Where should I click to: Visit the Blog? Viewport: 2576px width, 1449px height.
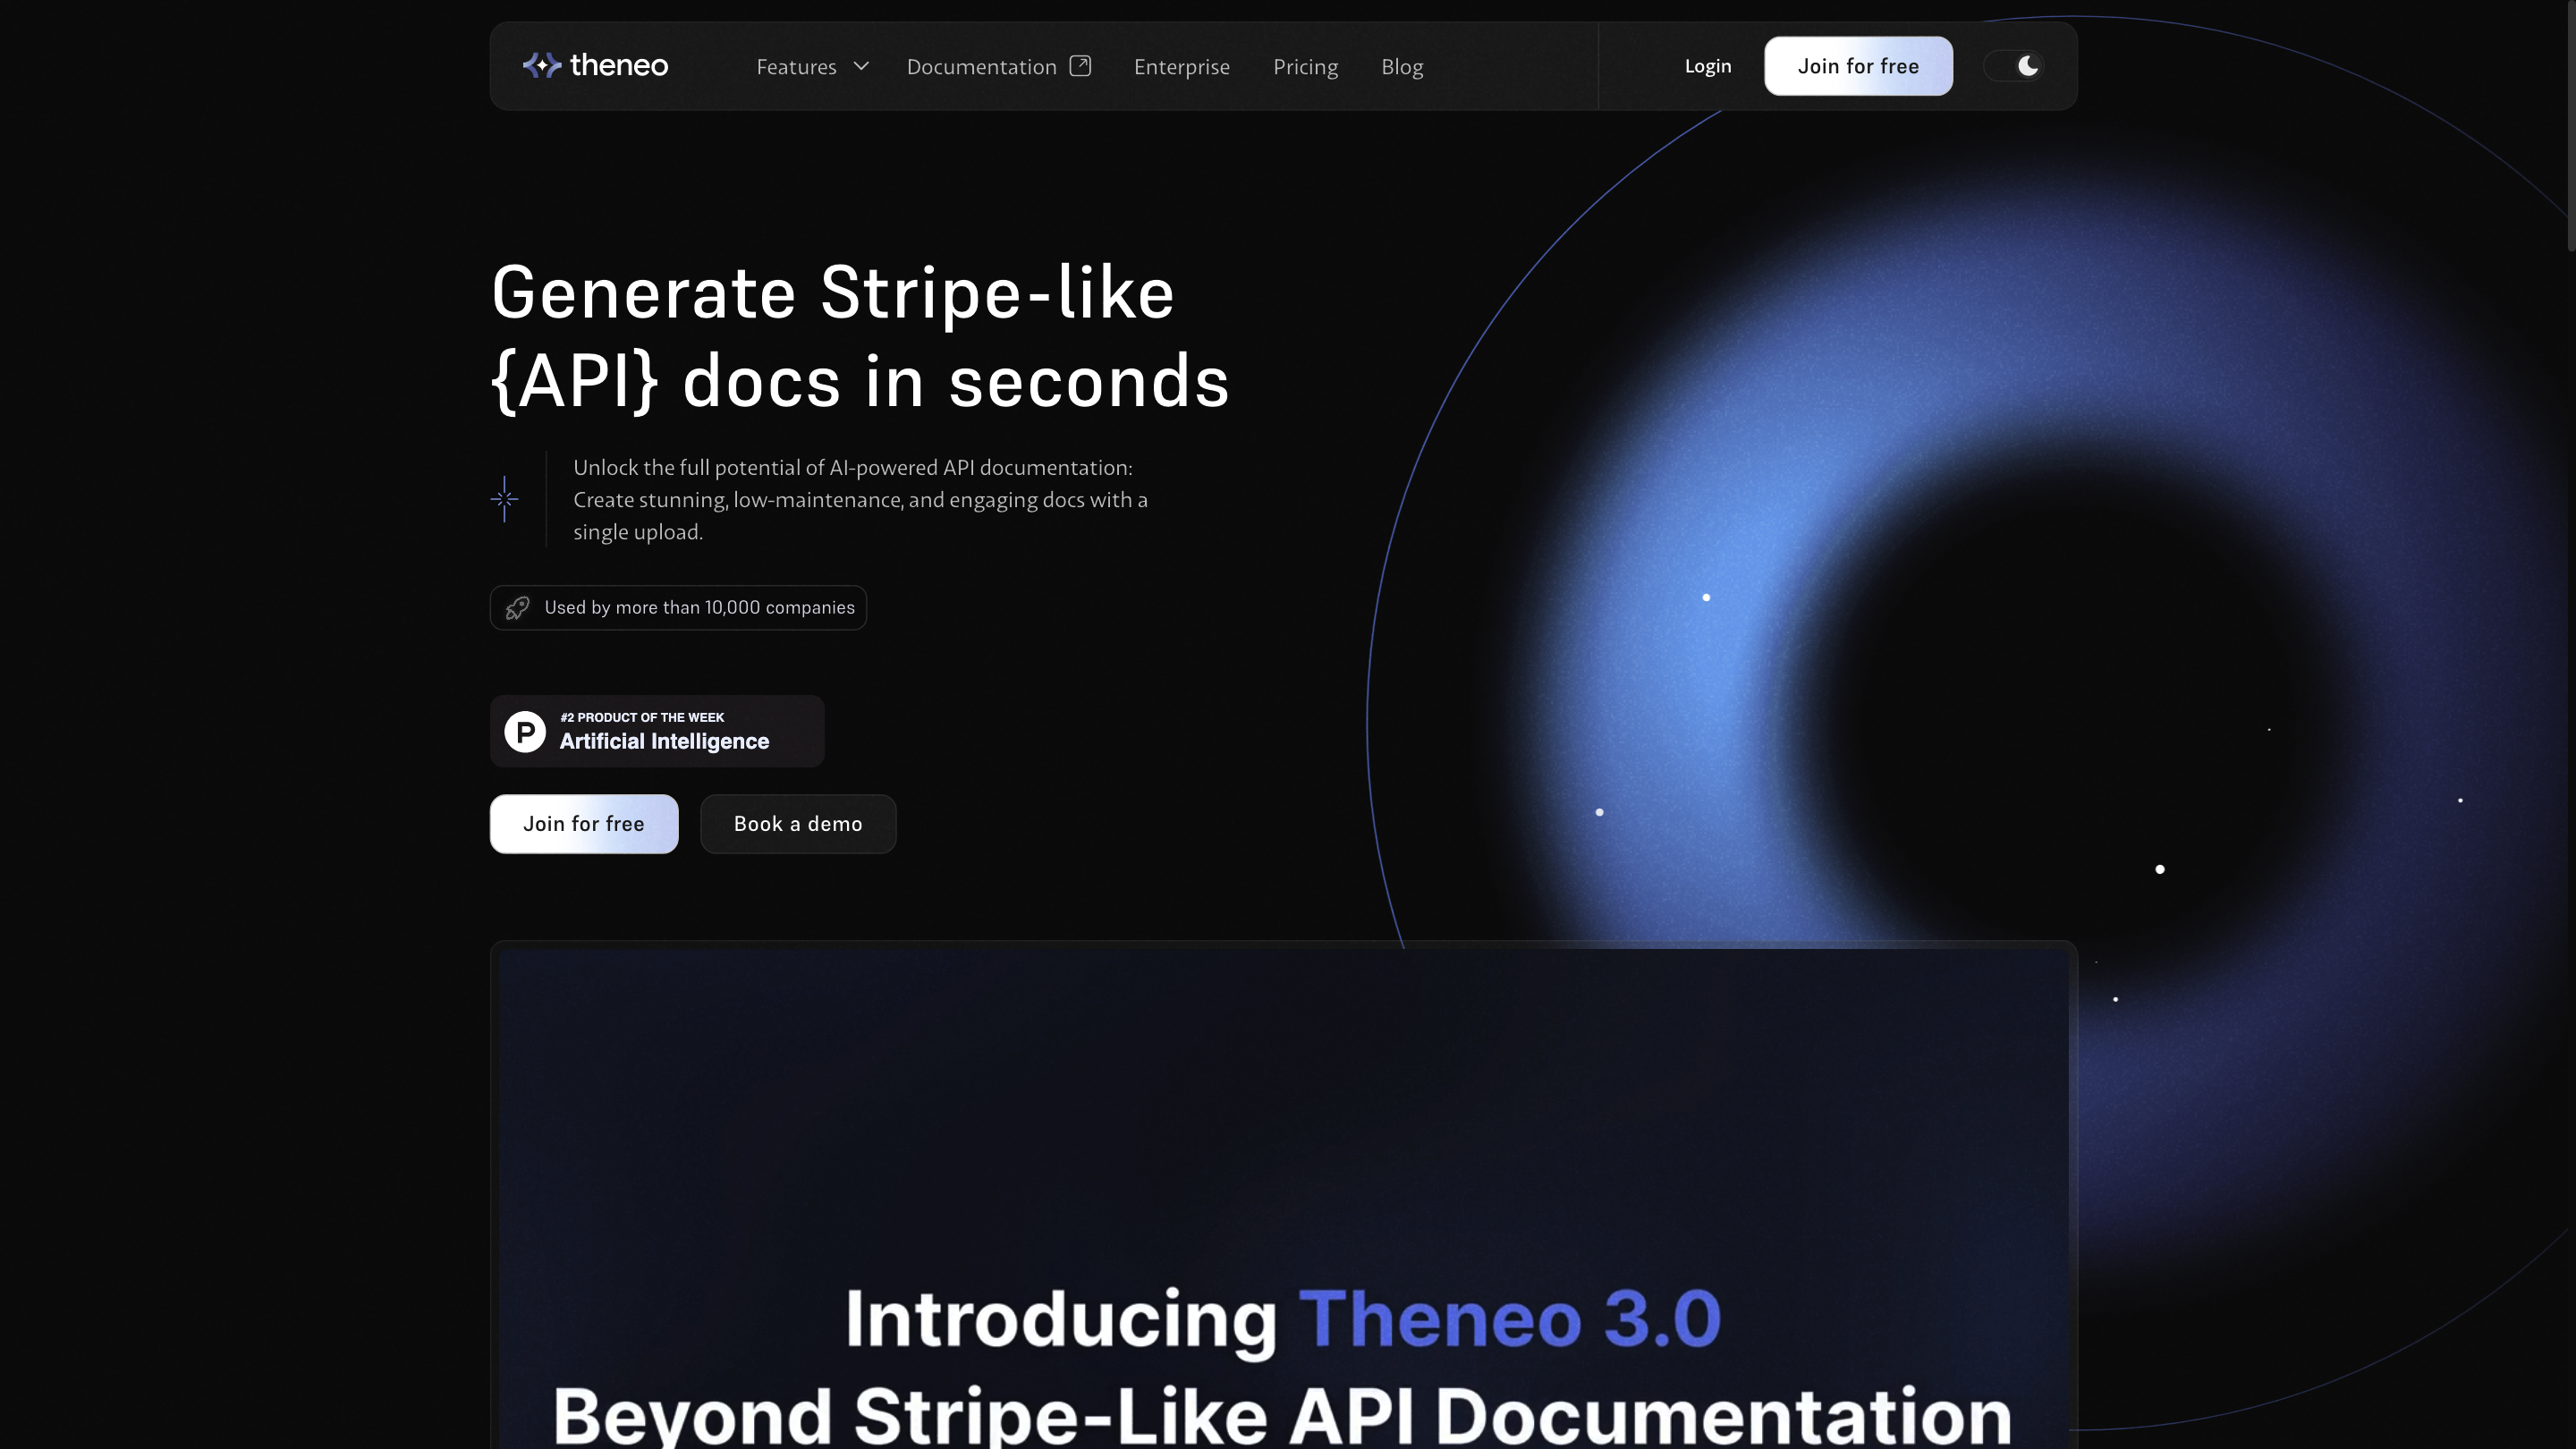coord(1402,67)
